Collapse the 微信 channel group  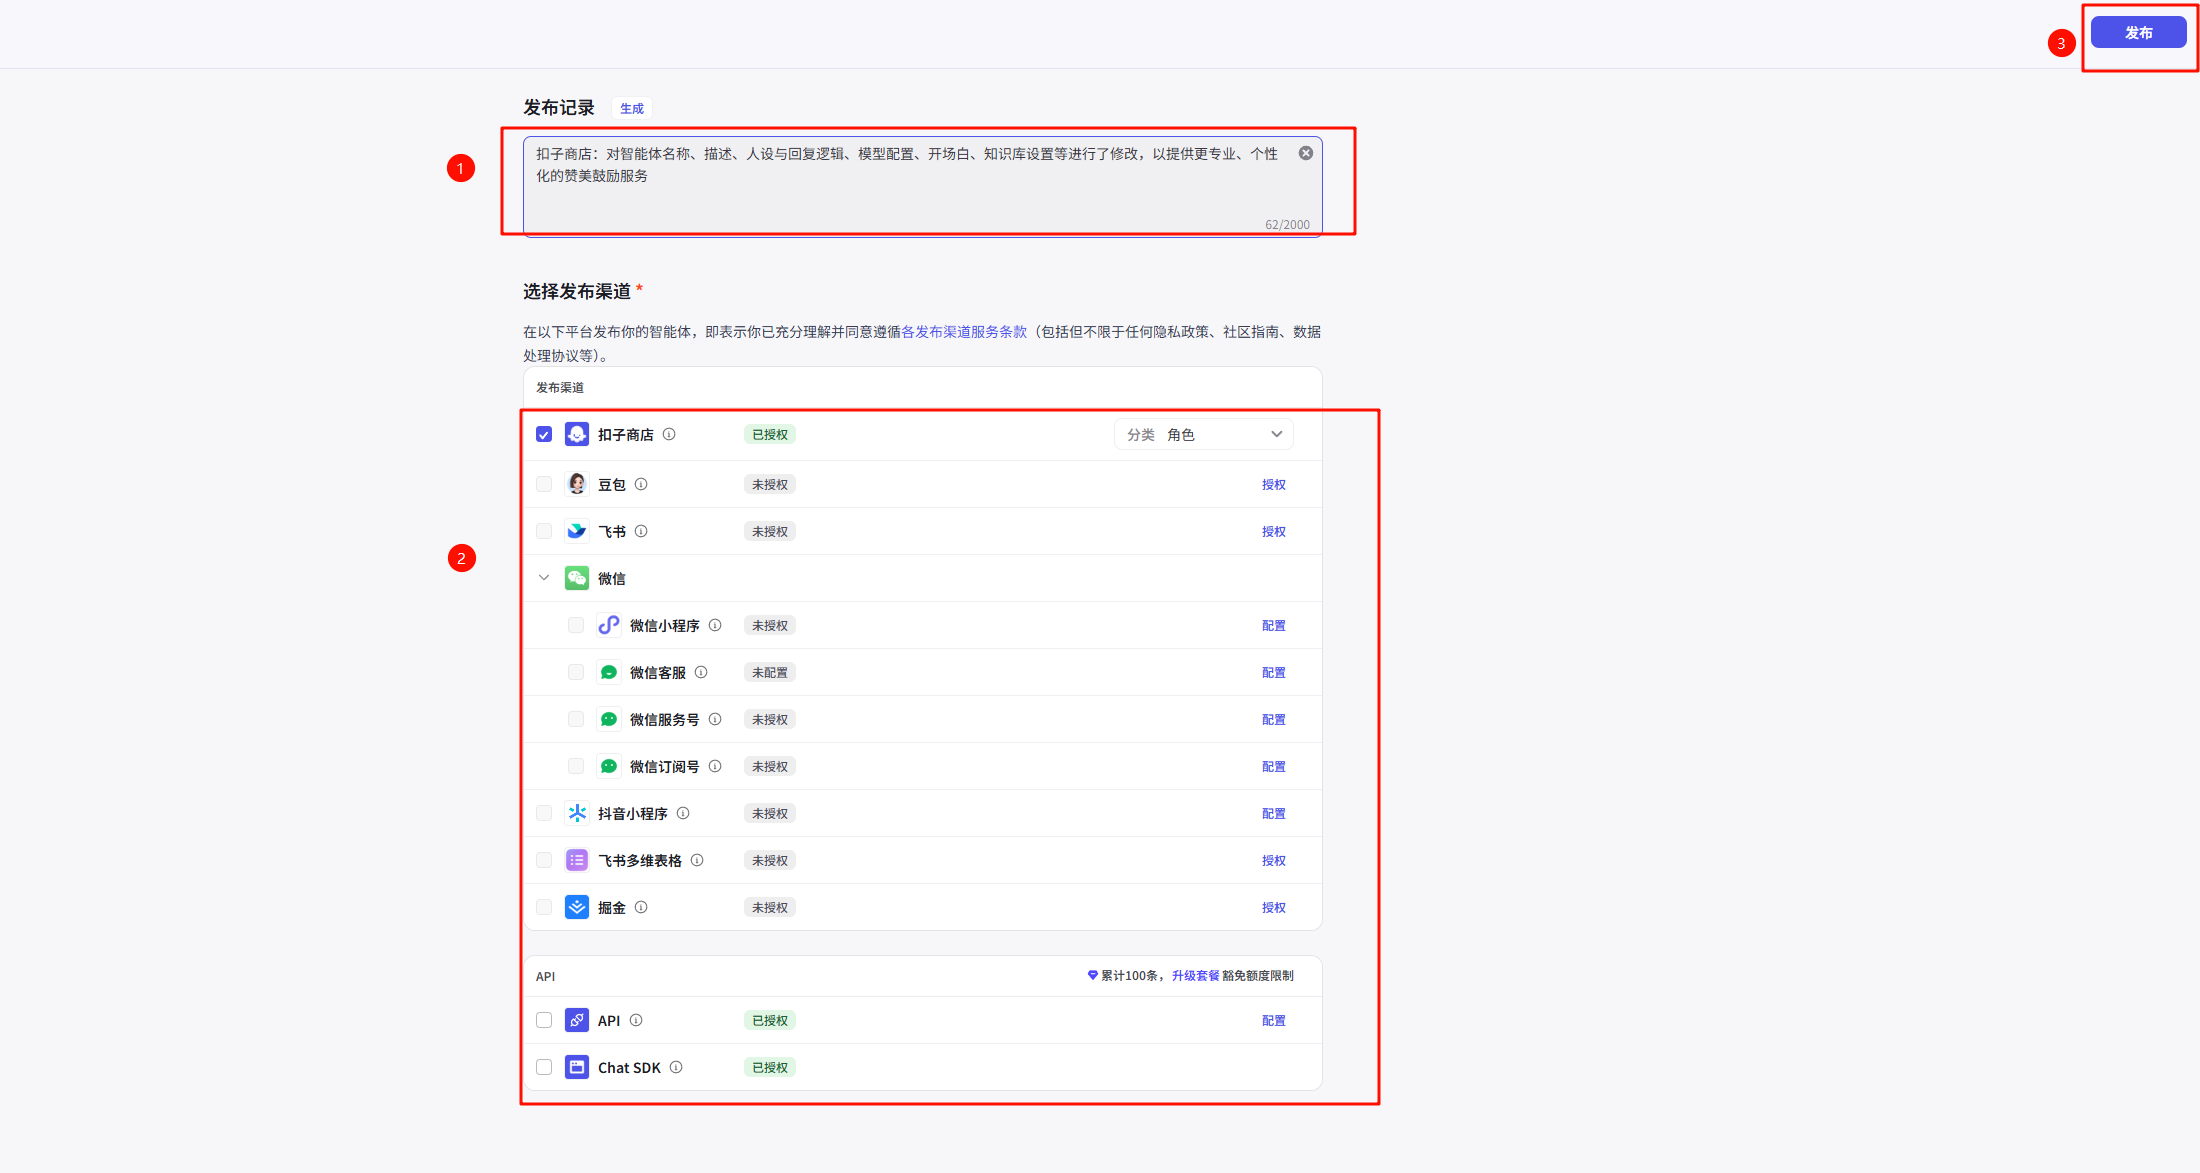pos(544,578)
